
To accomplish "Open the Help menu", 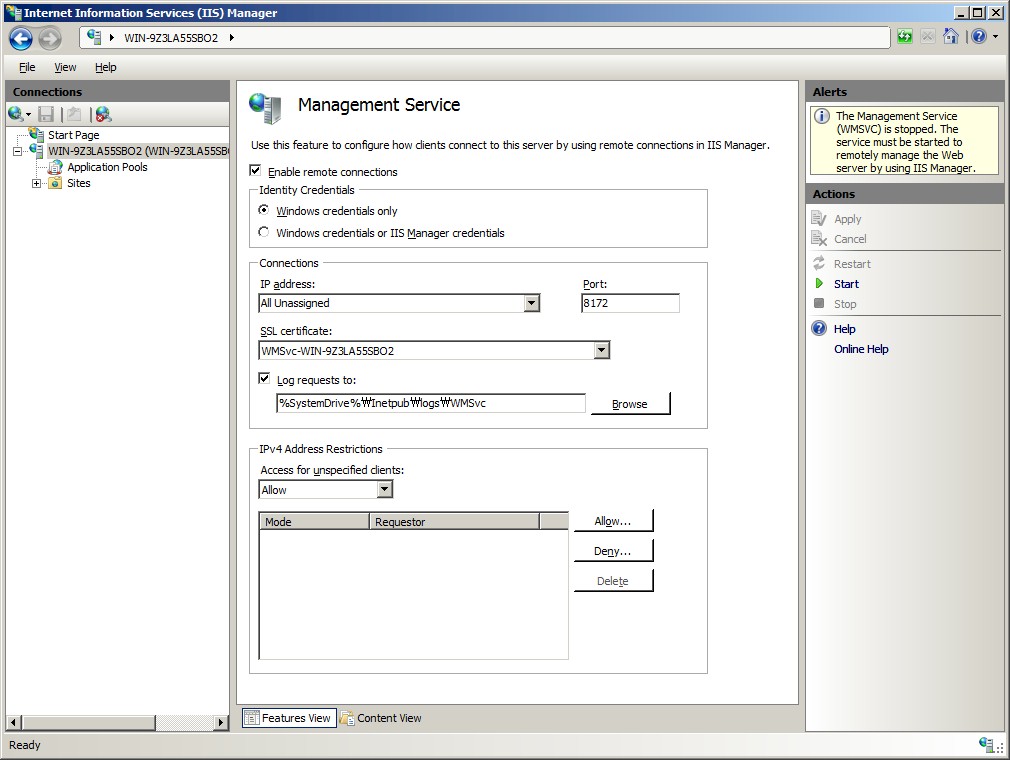I will [x=106, y=67].
